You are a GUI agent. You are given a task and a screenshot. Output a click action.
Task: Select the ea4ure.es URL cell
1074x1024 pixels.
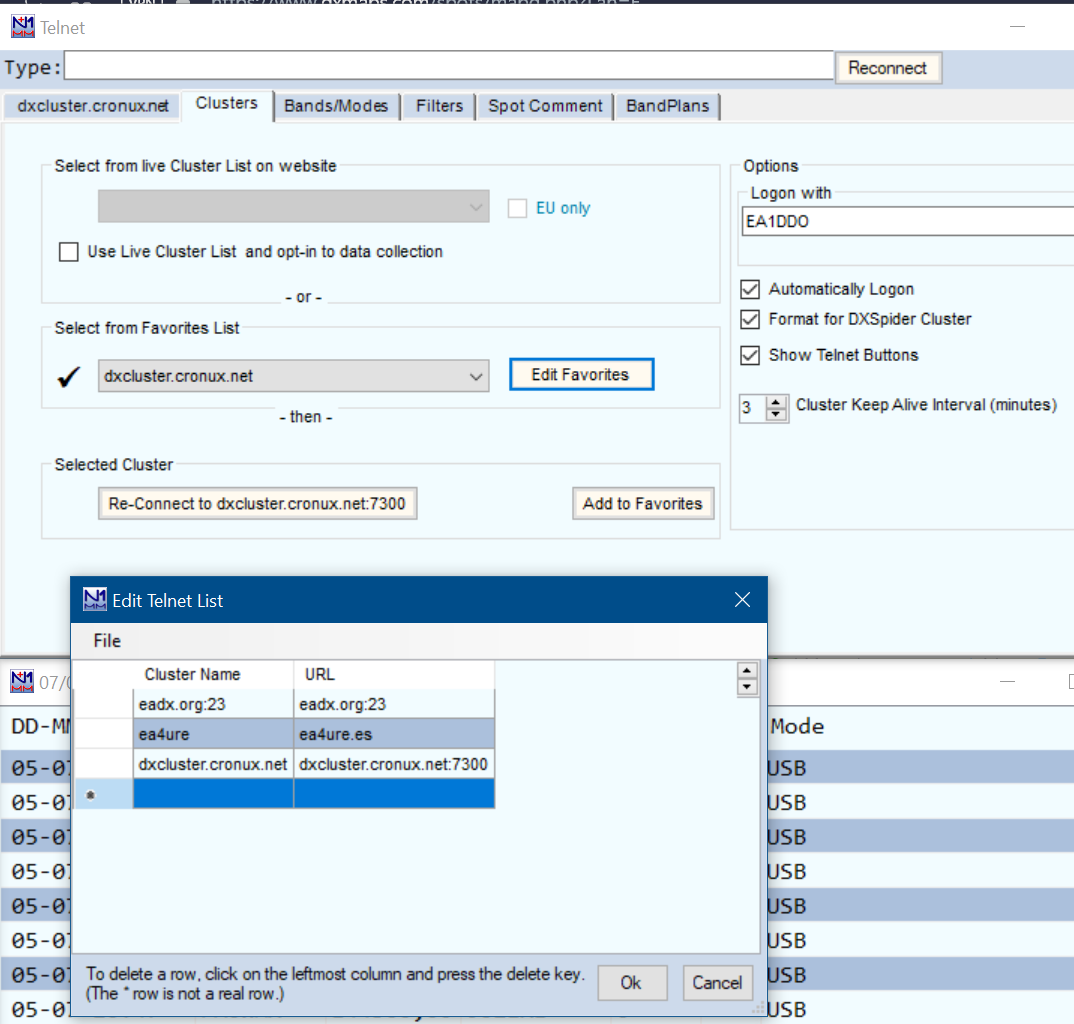coord(394,734)
